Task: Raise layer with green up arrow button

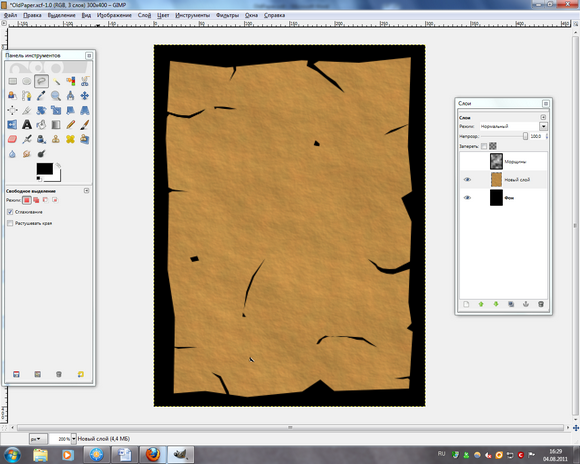Action: tap(481, 304)
